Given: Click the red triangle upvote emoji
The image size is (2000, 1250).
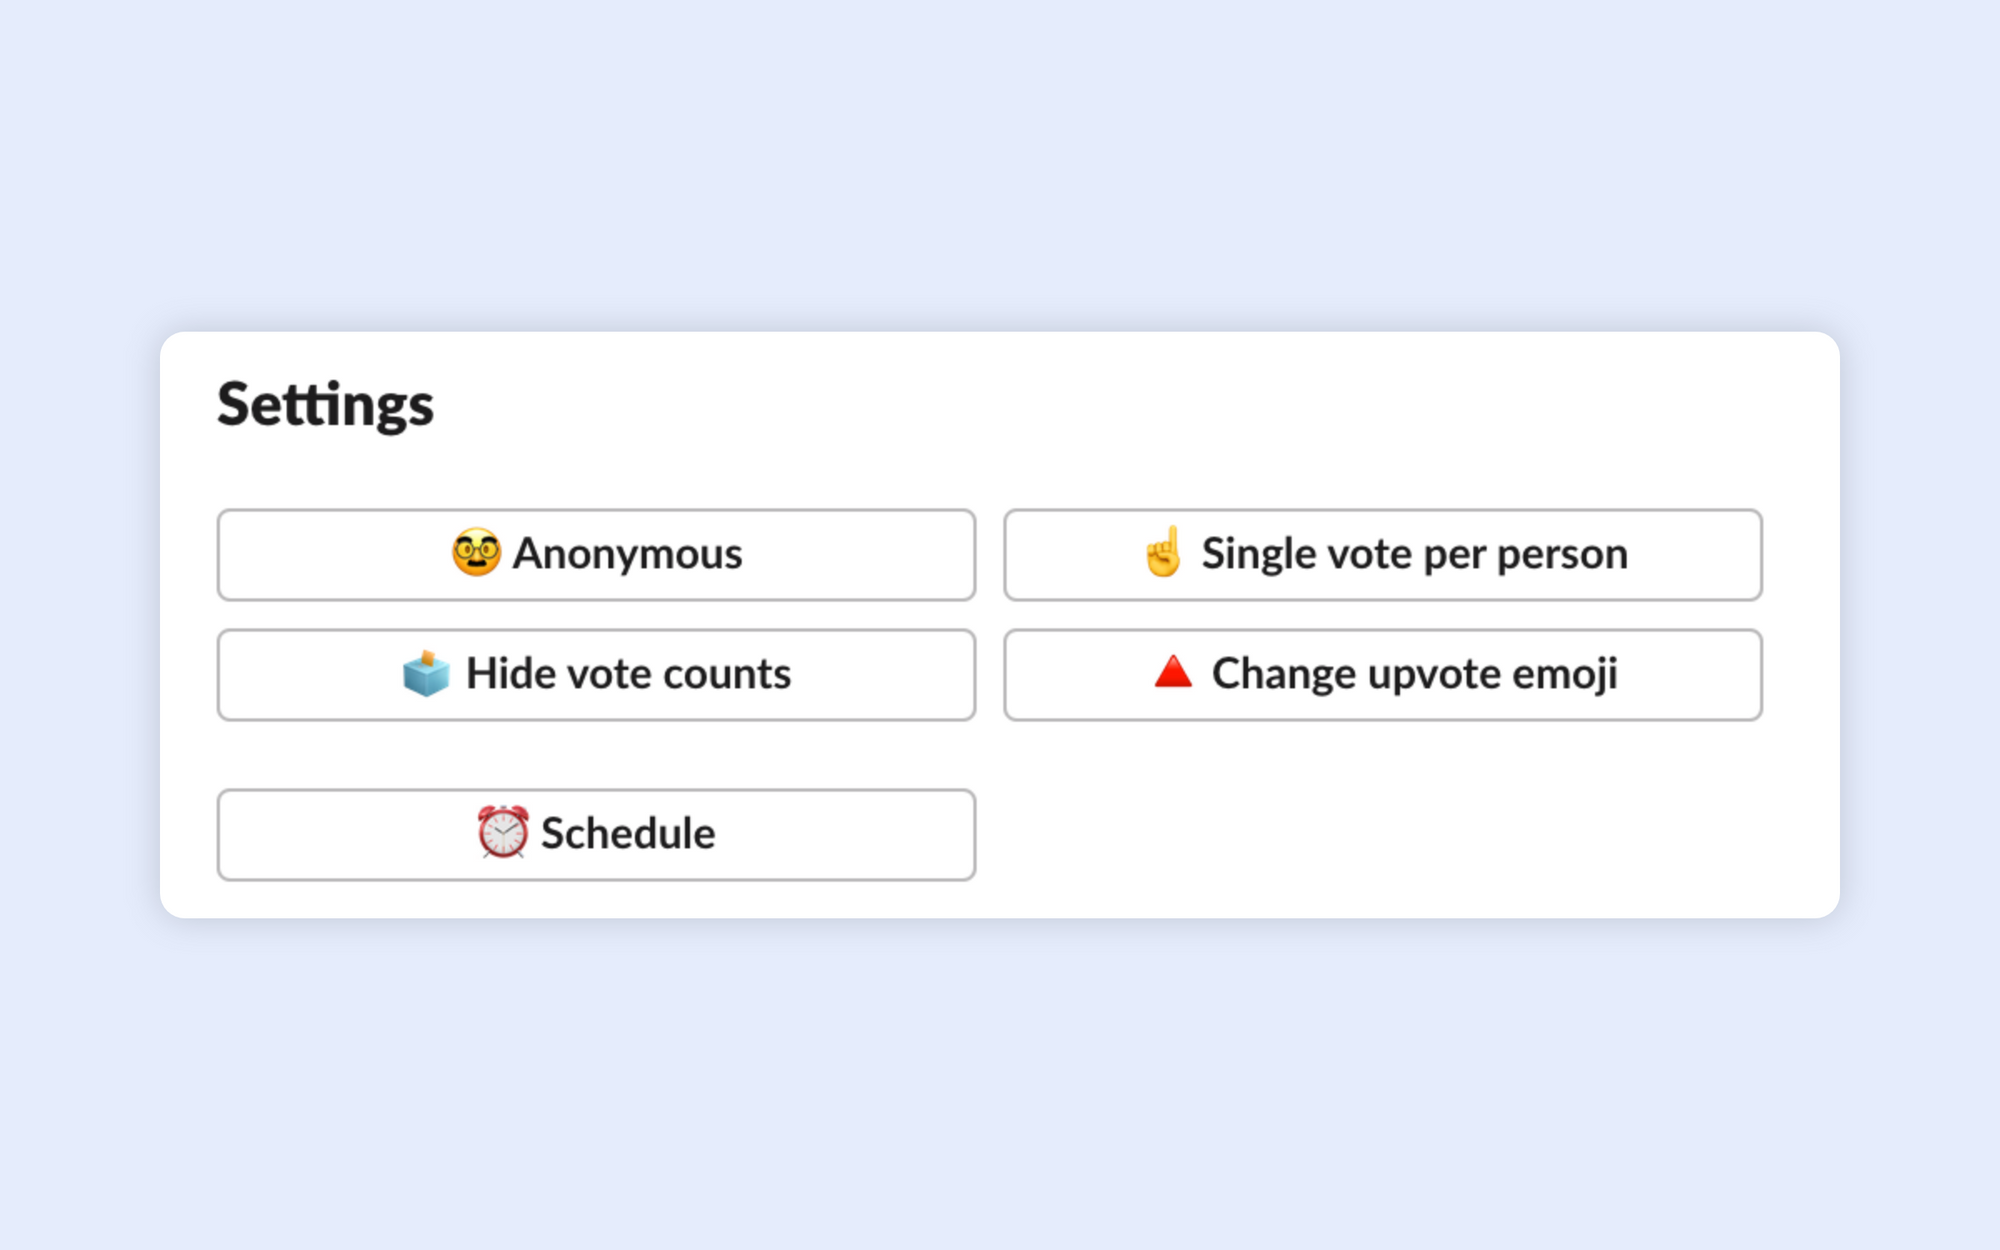Looking at the screenshot, I should coord(1173,672).
